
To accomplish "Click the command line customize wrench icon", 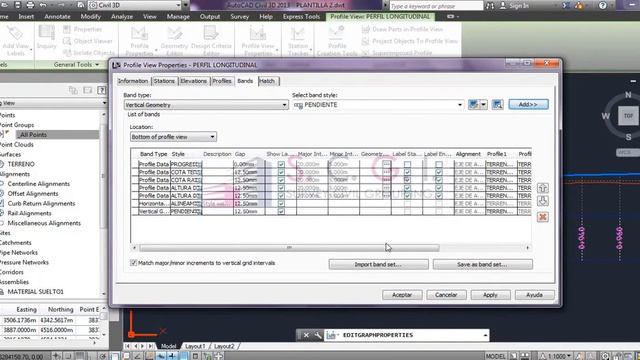I will (318, 335).
